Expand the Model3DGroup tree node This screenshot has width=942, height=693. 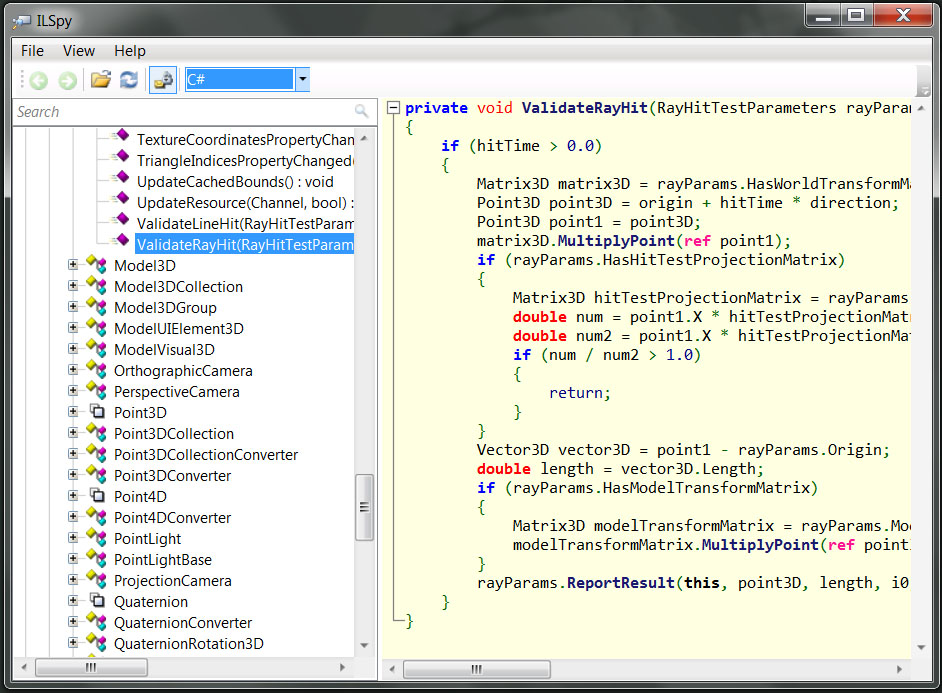73,307
